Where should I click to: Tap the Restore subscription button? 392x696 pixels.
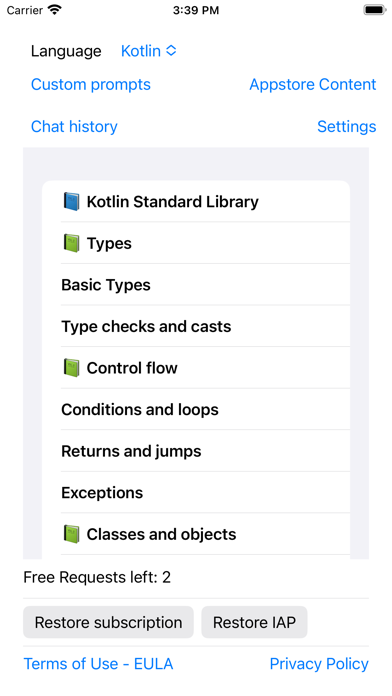[108, 622]
